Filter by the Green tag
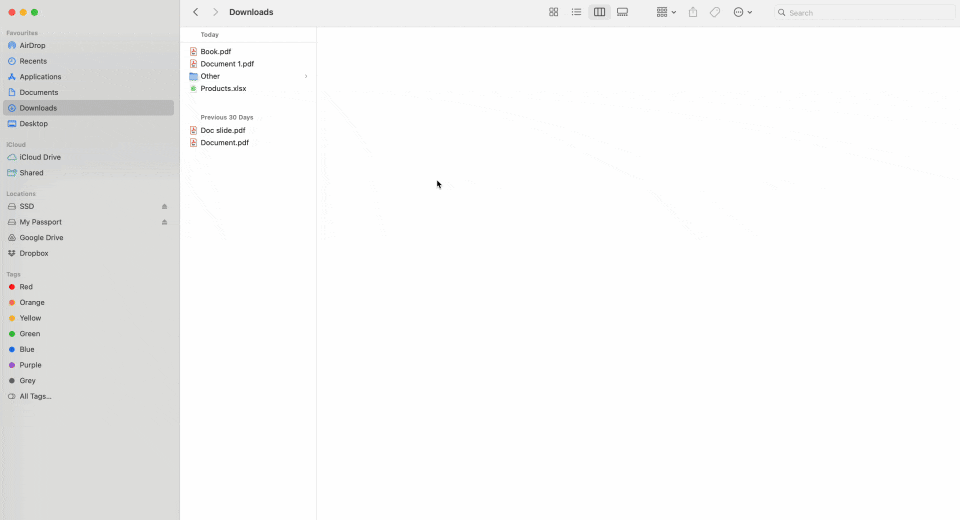This screenshot has height=520, width=960. point(88,334)
